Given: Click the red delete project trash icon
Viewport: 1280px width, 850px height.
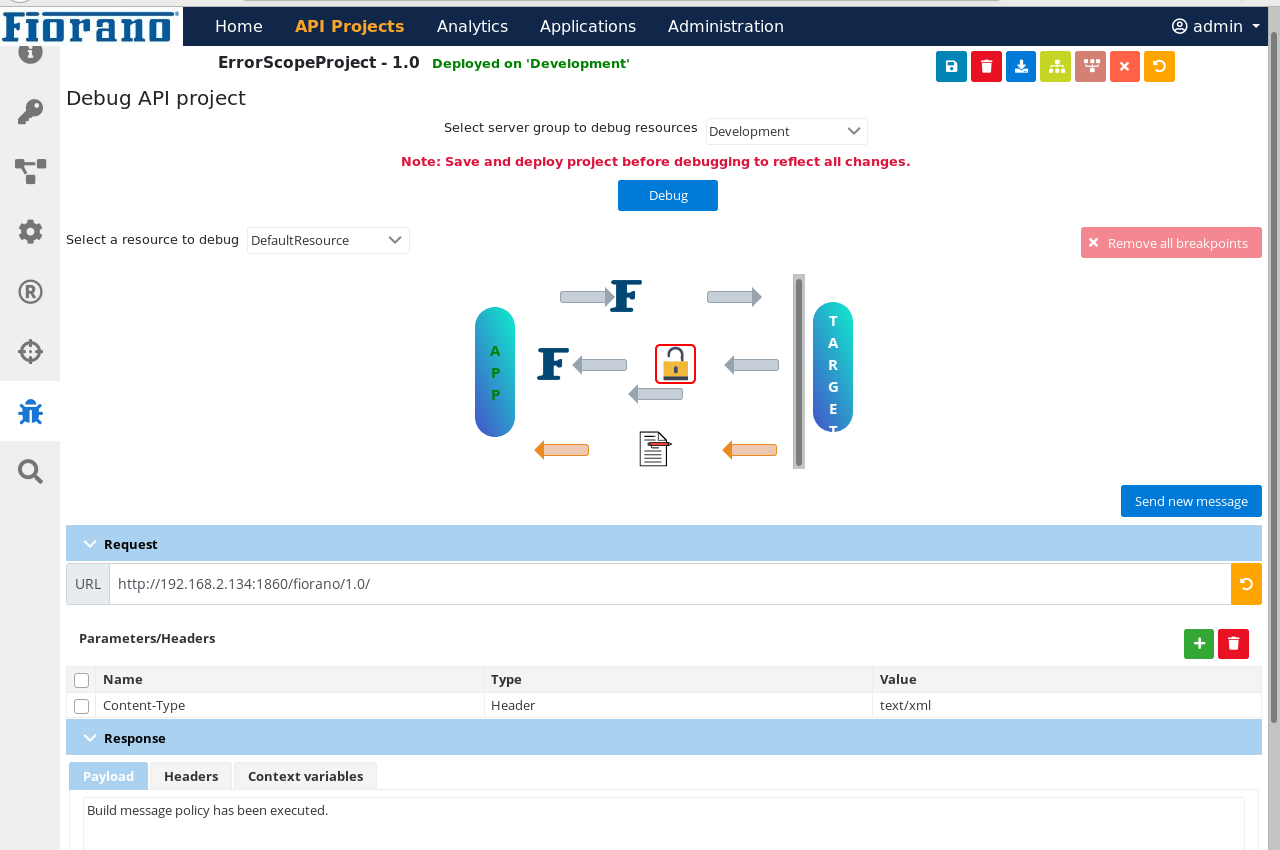Looking at the screenshot, I should coord(986,67).
